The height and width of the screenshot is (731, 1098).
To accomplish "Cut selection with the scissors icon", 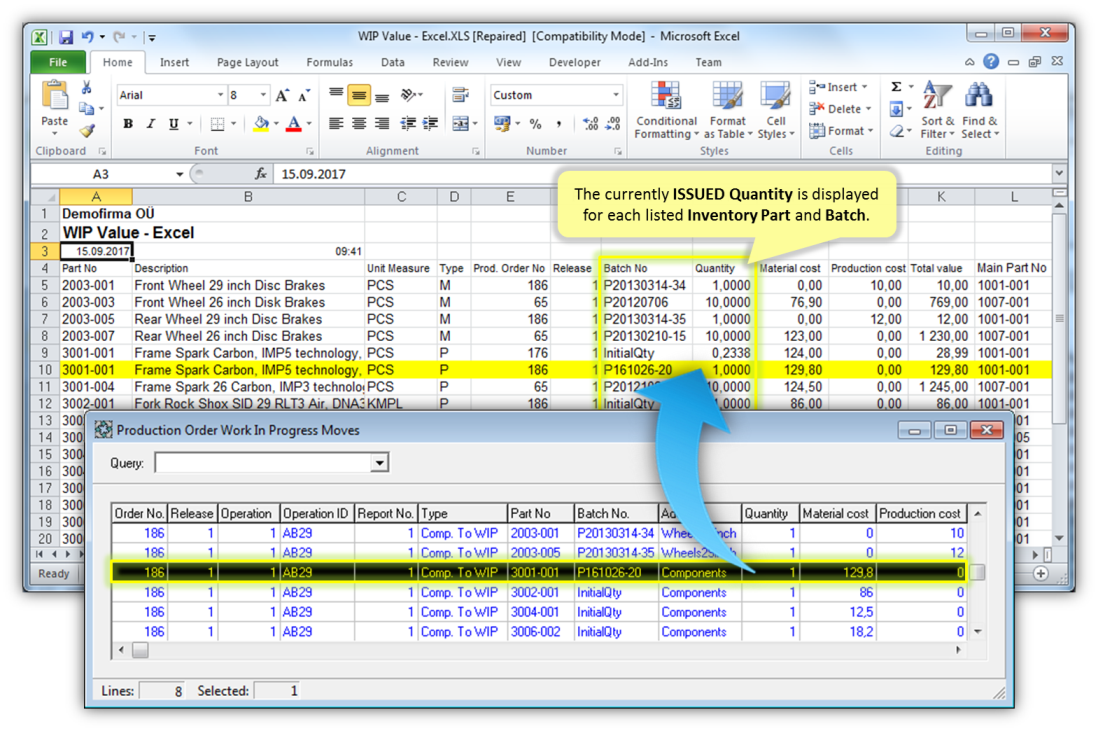I will (87, 88).
